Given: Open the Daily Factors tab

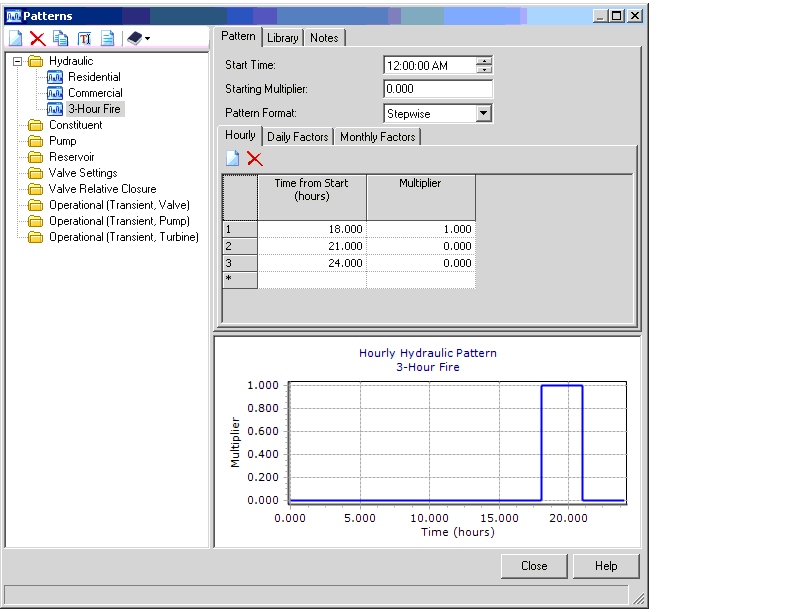Looking at the screenshot, I should pos(297,137).
